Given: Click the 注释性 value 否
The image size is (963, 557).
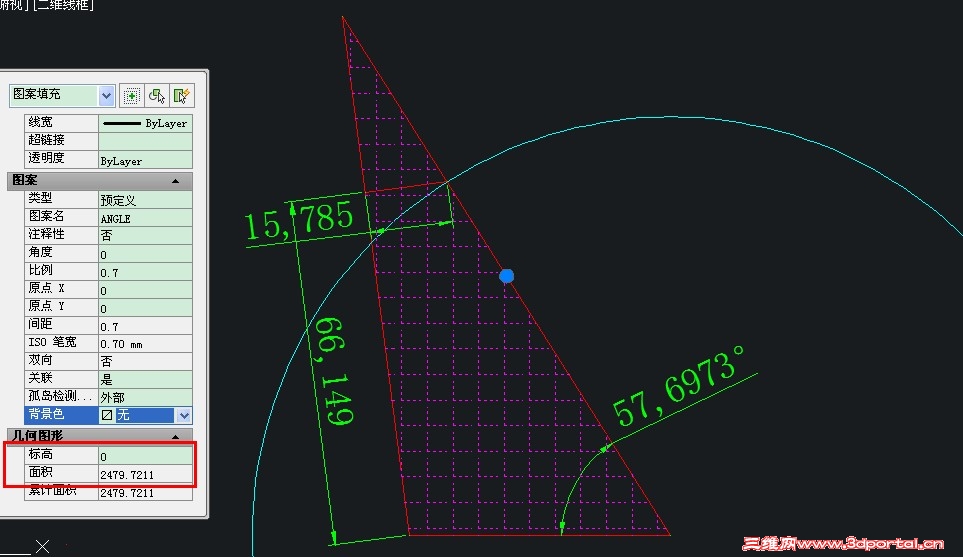Looking at the screenshot, I should tap(146, 235).
